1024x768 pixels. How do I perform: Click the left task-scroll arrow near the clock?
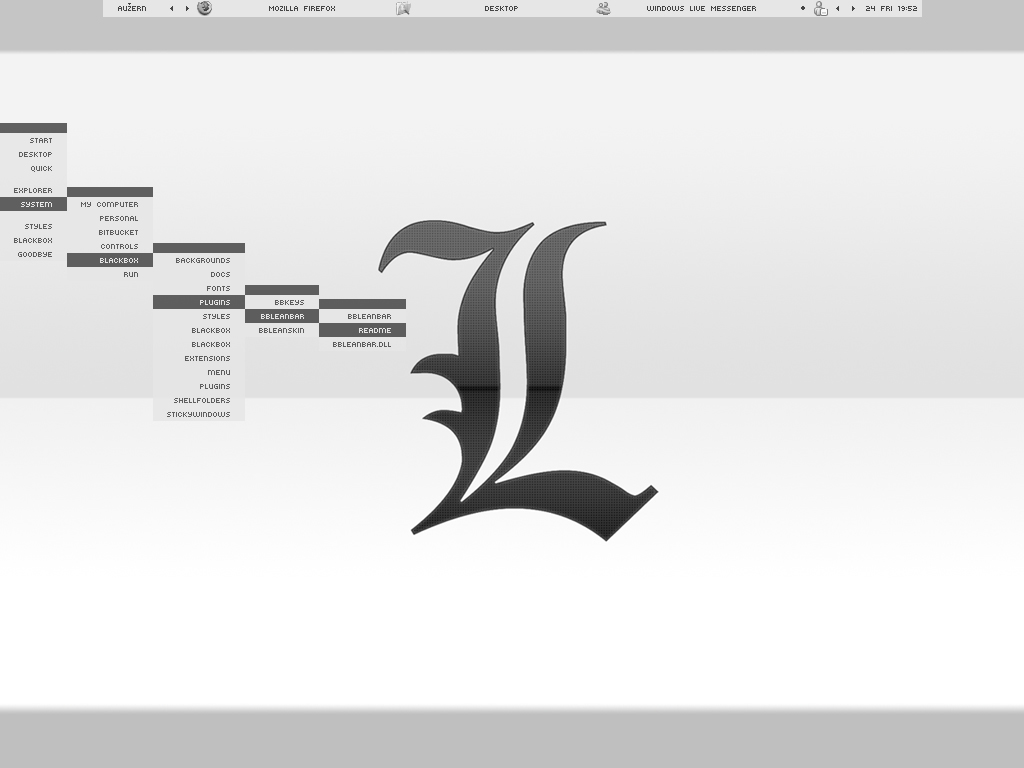838,8
